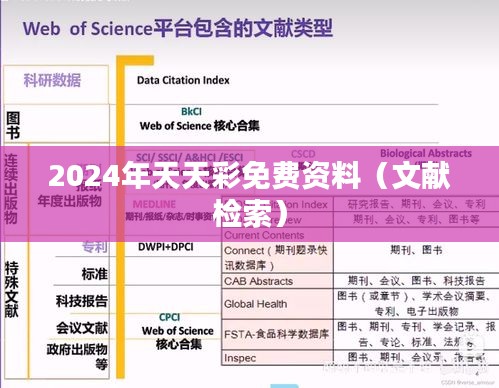Click the 'Connect（期刊题录快讯数据库）' cell
499x388 pixels.
277,258
